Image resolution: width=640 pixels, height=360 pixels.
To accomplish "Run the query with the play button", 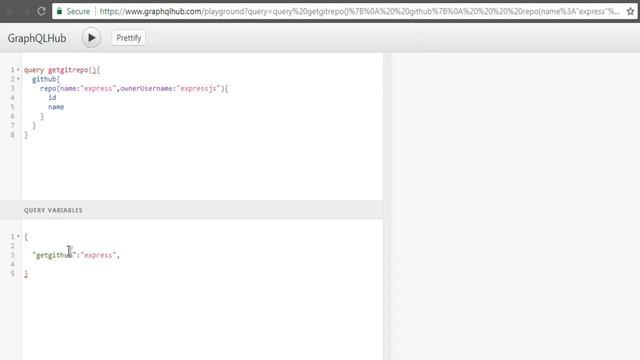I will tap(91, 38).
